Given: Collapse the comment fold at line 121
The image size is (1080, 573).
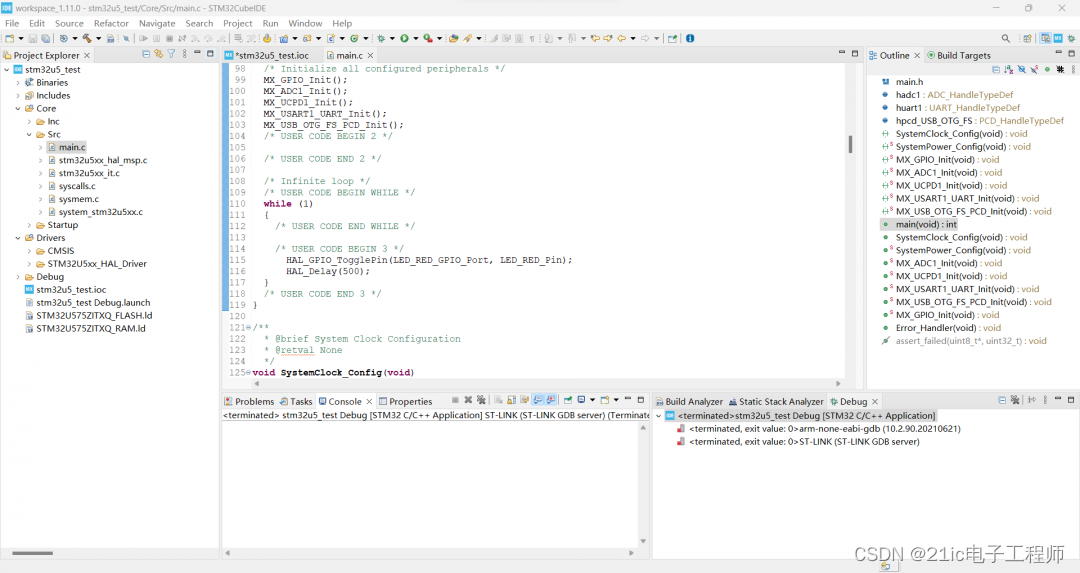Looking at the screenshot, I should pos(249,328).
